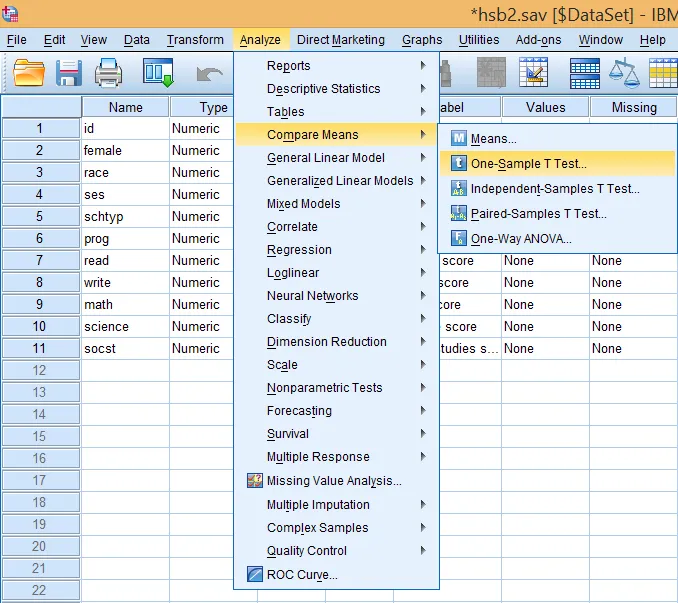Select row header number 7
678x603 pixels.
click(40, 260)
